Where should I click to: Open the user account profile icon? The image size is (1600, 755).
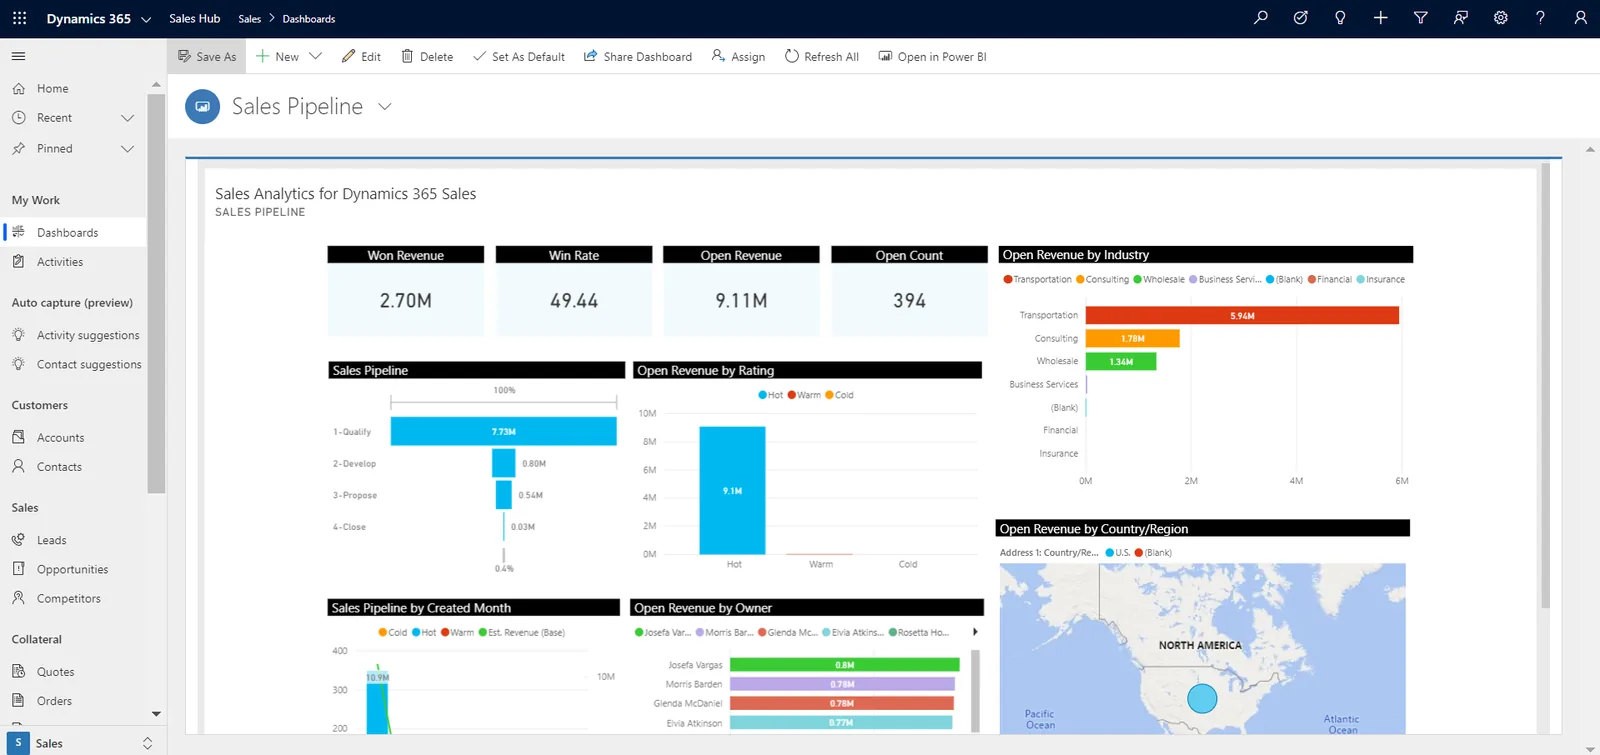click(1580, 18)
